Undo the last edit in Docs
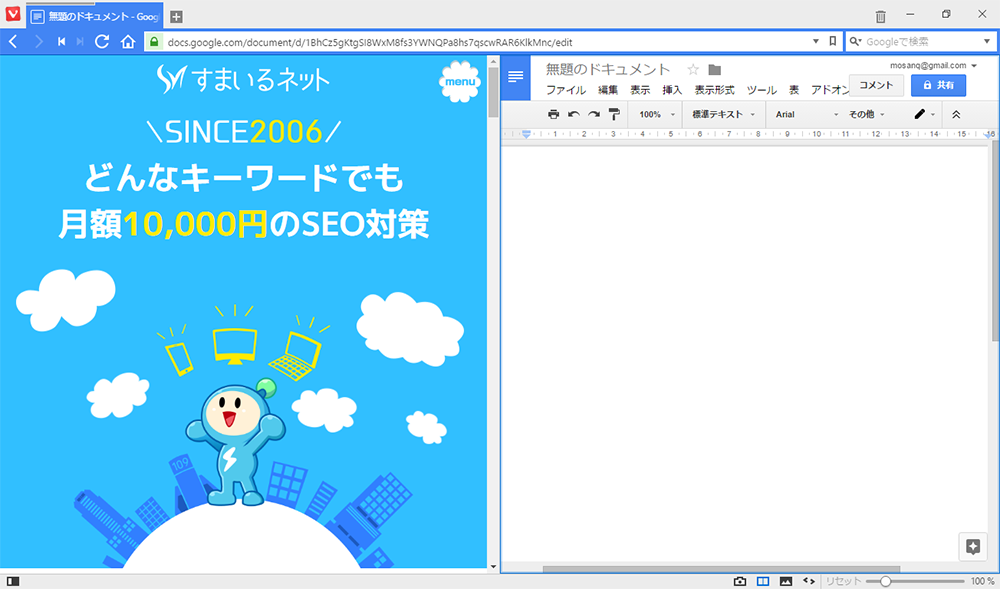The image size is (1000, 589). 573,115
